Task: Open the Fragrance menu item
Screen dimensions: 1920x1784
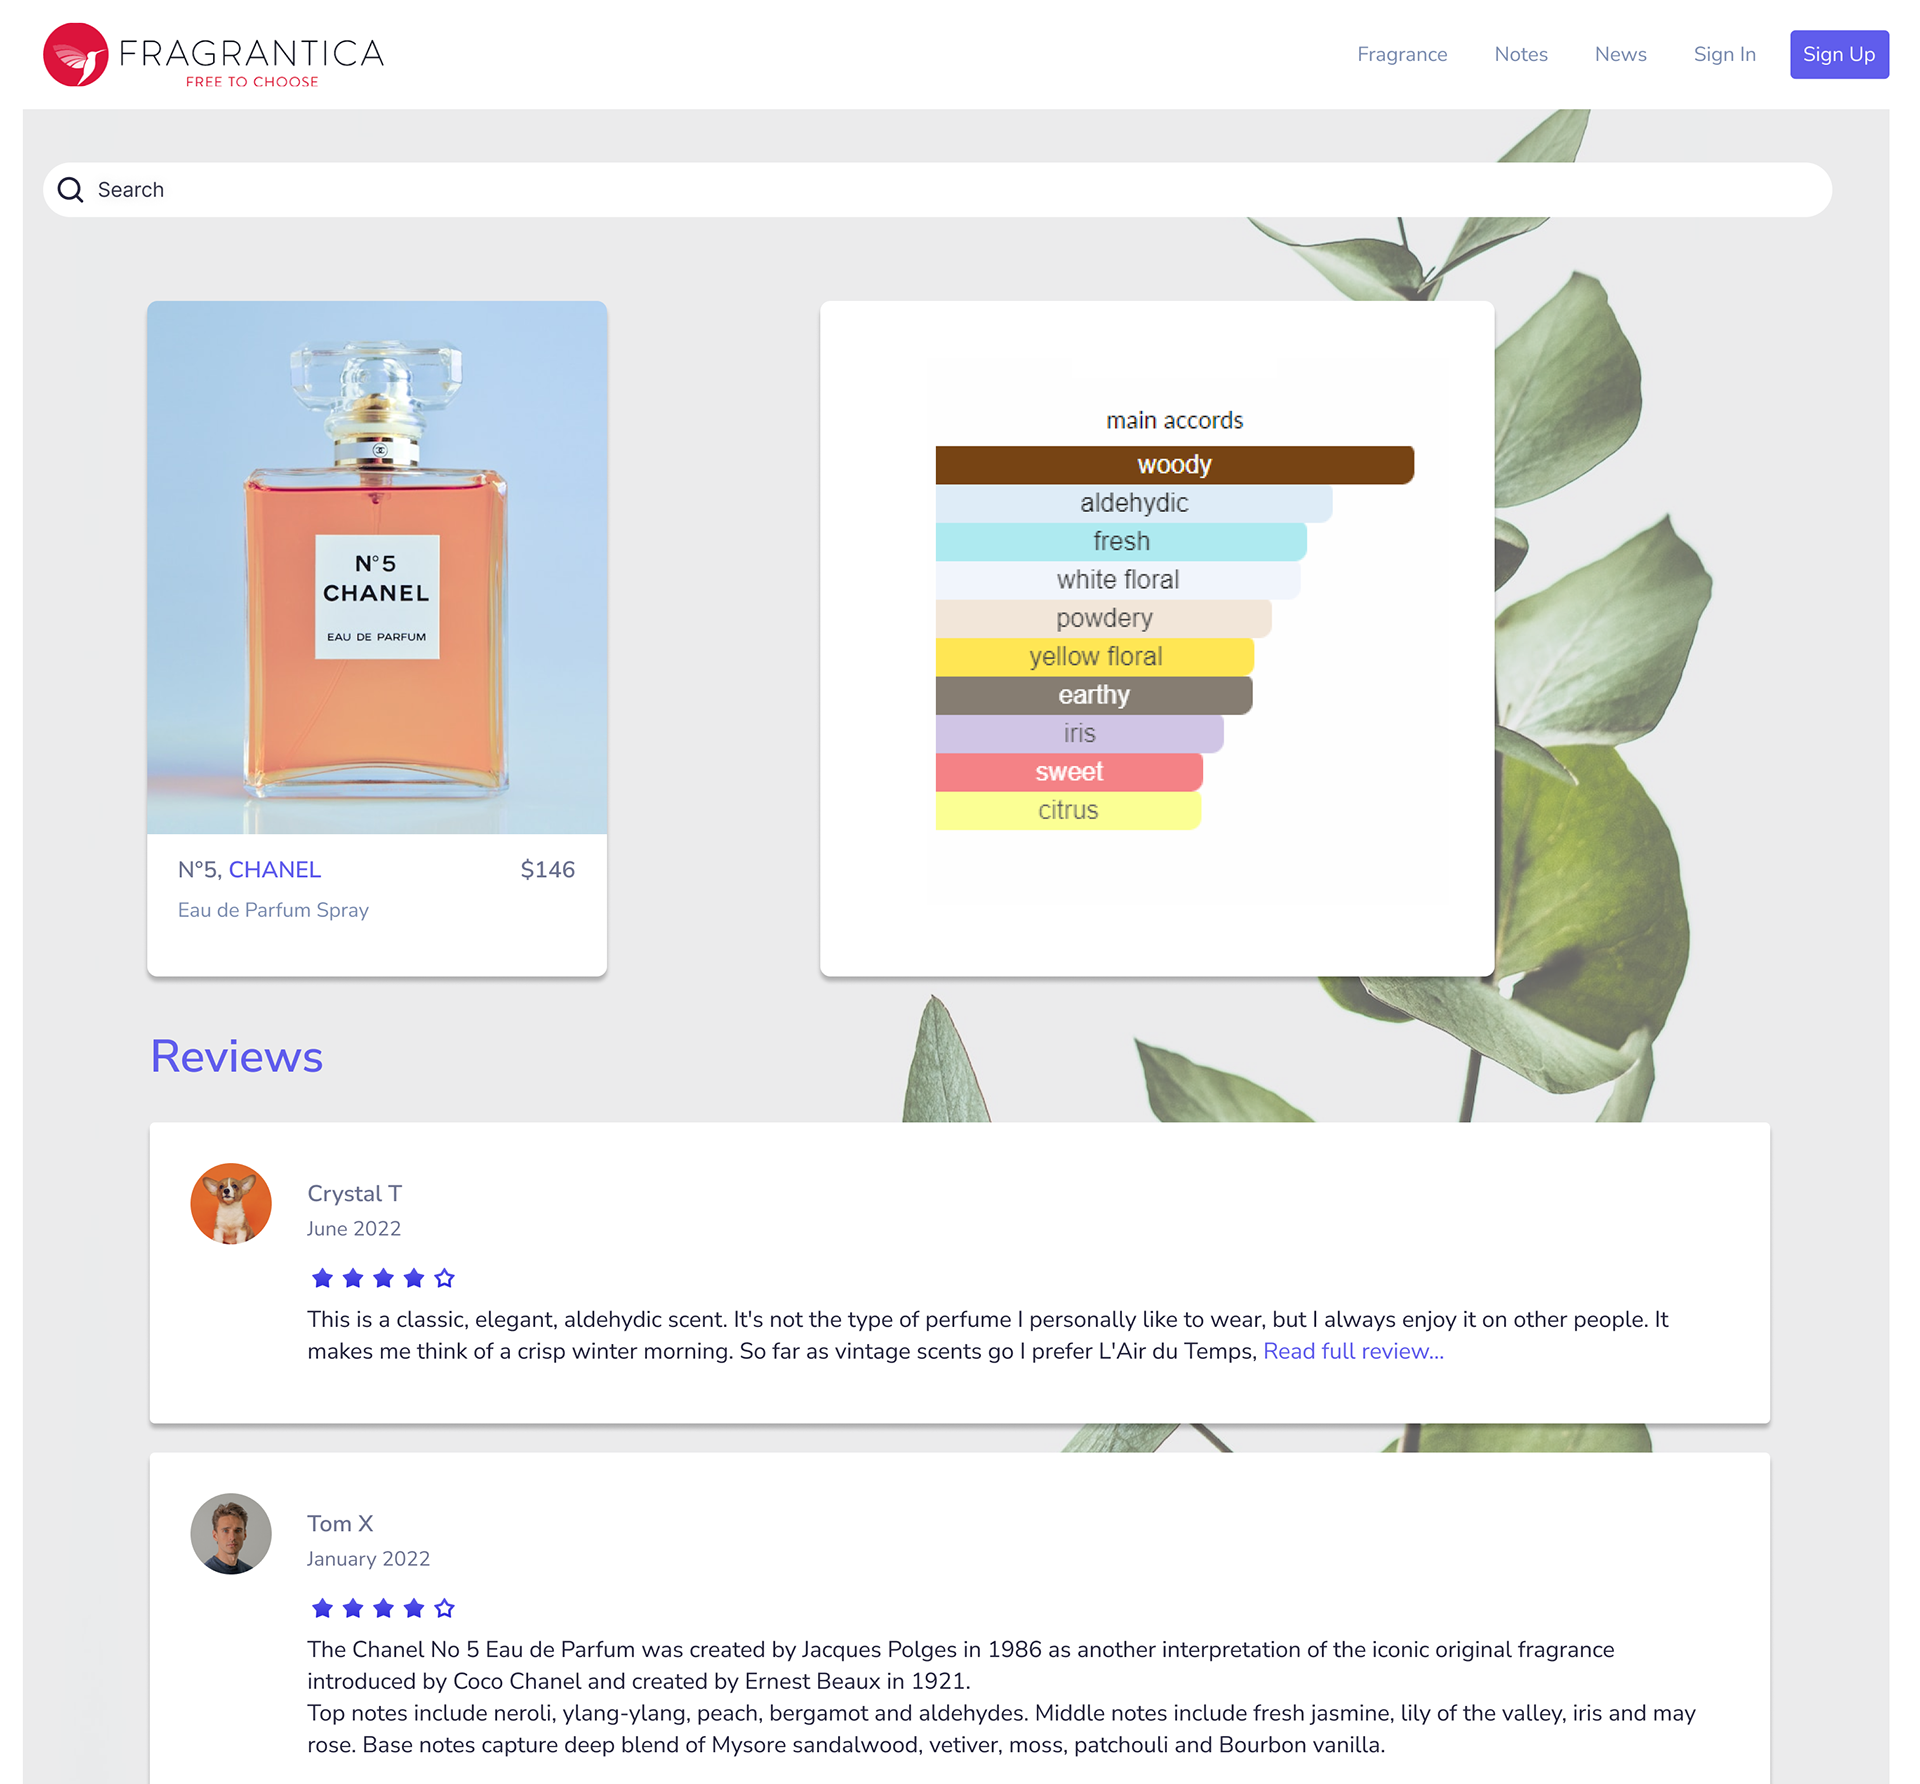Action: pyautogui.click(x=1402, y=55)
